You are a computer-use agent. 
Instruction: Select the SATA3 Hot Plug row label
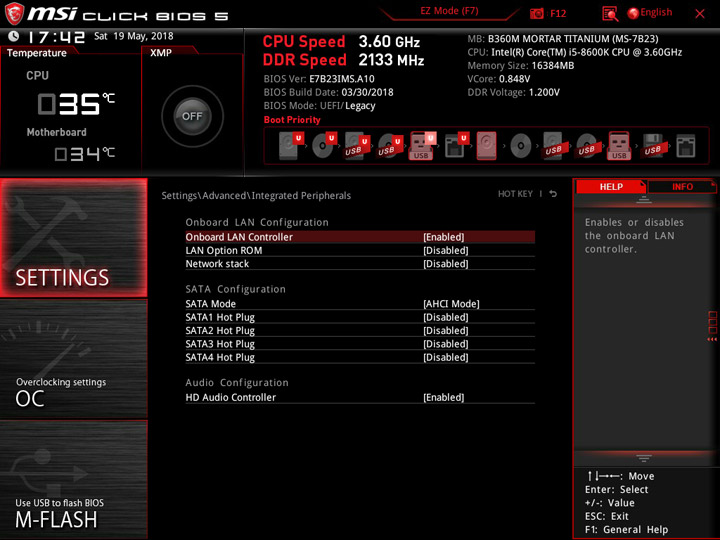click(220, 343)
